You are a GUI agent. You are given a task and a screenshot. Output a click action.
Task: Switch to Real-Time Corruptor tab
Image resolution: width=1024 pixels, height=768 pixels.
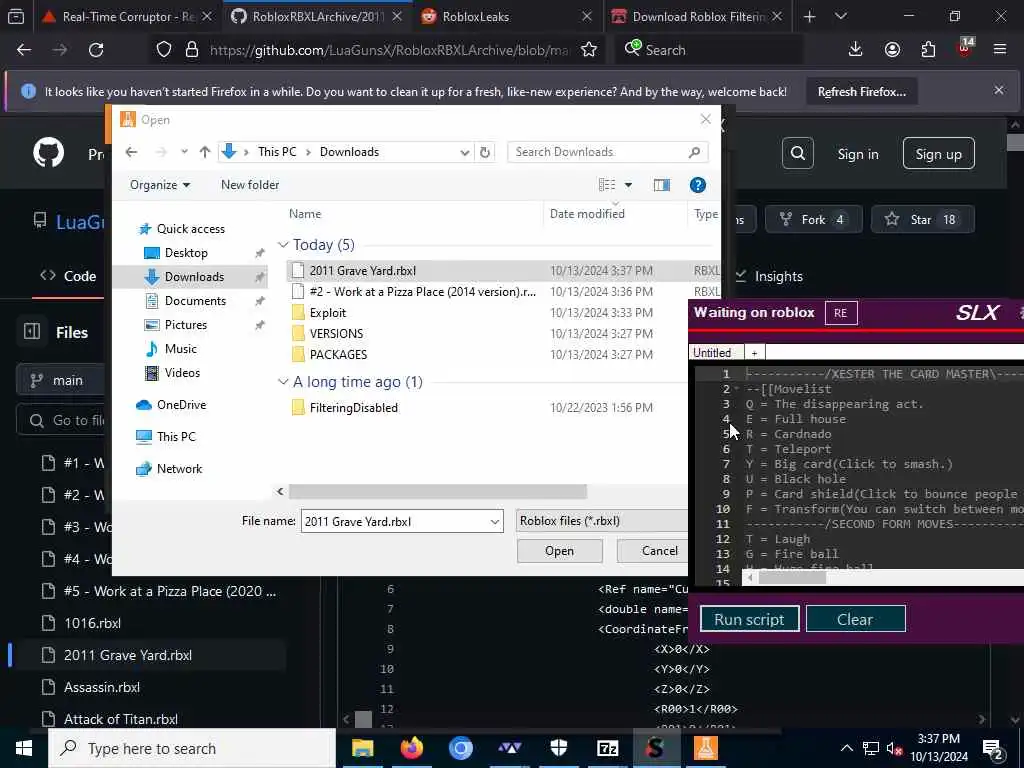pyautogui.click(x=128, y=17)
